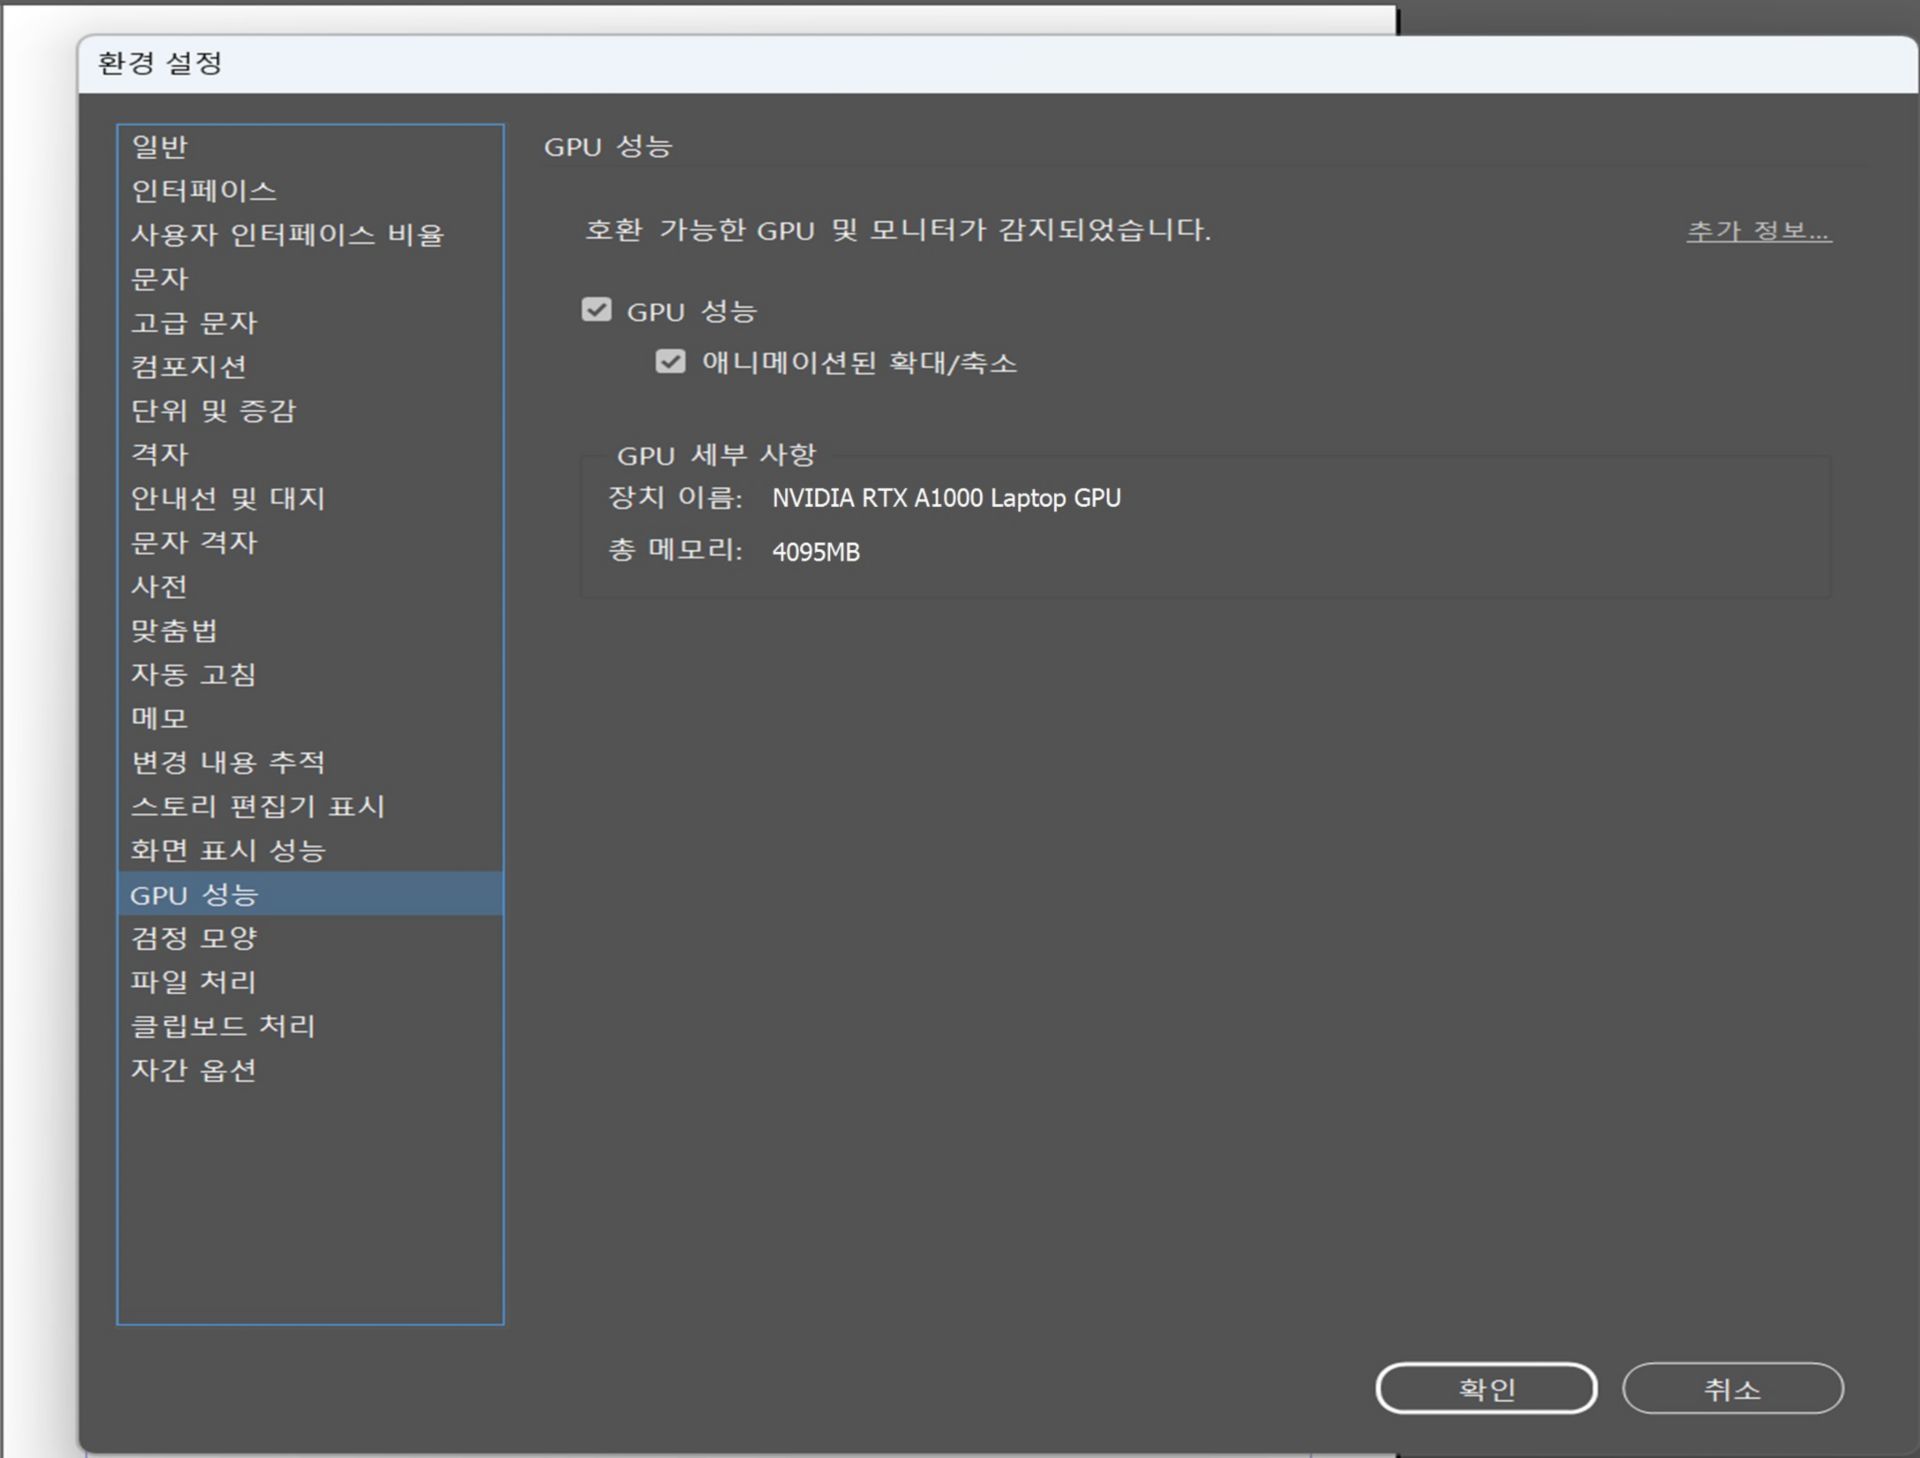Open 맞춤법 settings in sidebar
1920x1458 pixels.
pos(170,630)
